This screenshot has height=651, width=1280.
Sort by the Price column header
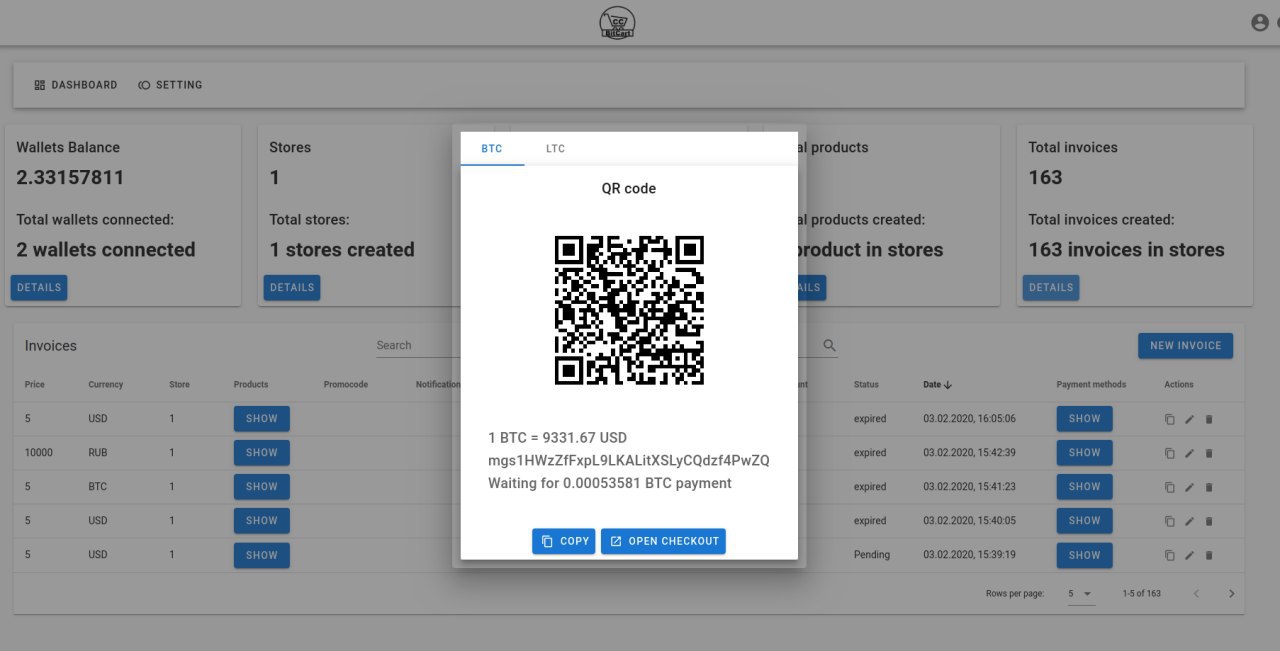pyautogui.click(x=35, y=384)
